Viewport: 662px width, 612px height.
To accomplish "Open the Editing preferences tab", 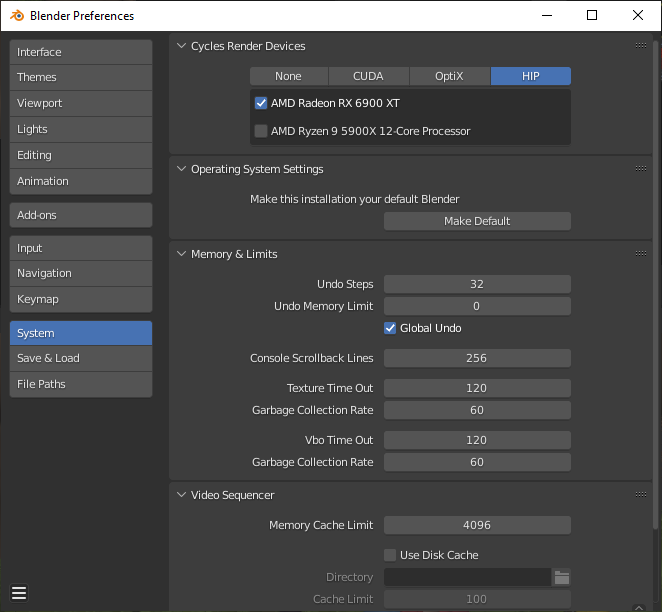I will 81,155.
